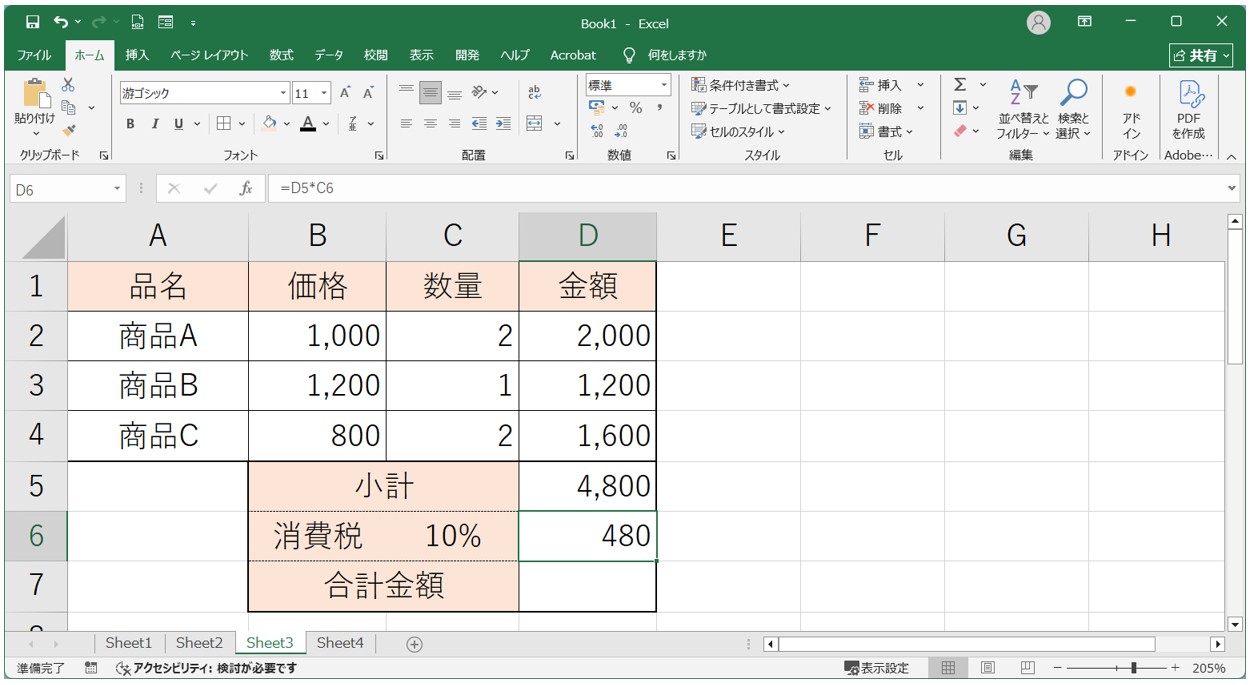The height and width of the screenshot is (685, 1251).
Task: Click the clear eraser icon
Action: [x=960, y=131]
